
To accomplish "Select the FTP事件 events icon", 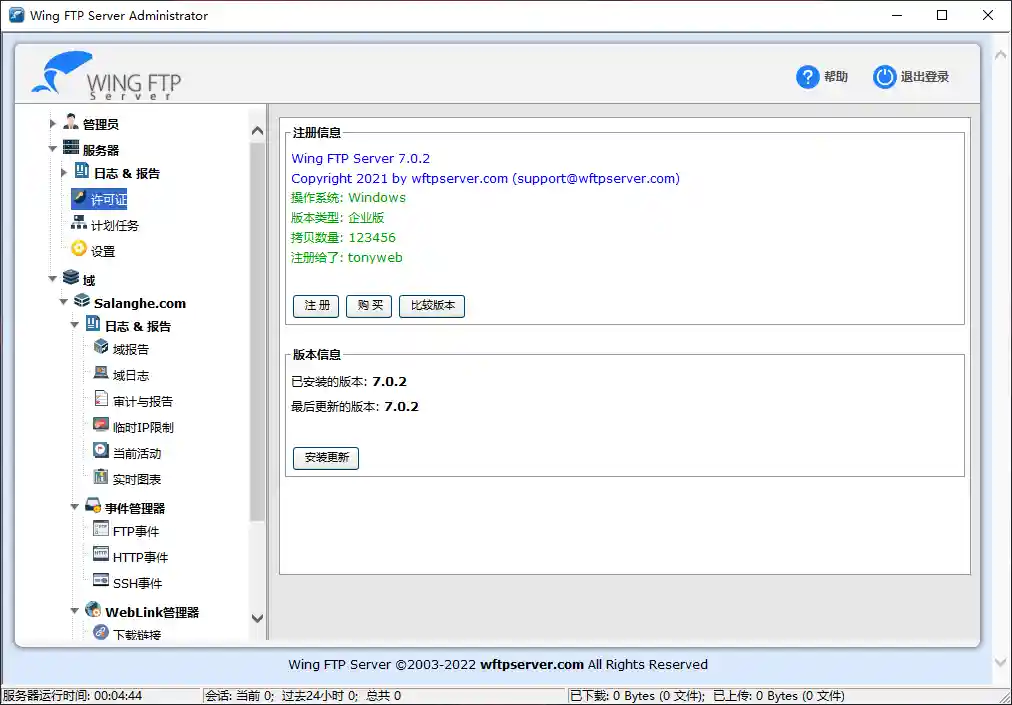I will tap(100, 531).
